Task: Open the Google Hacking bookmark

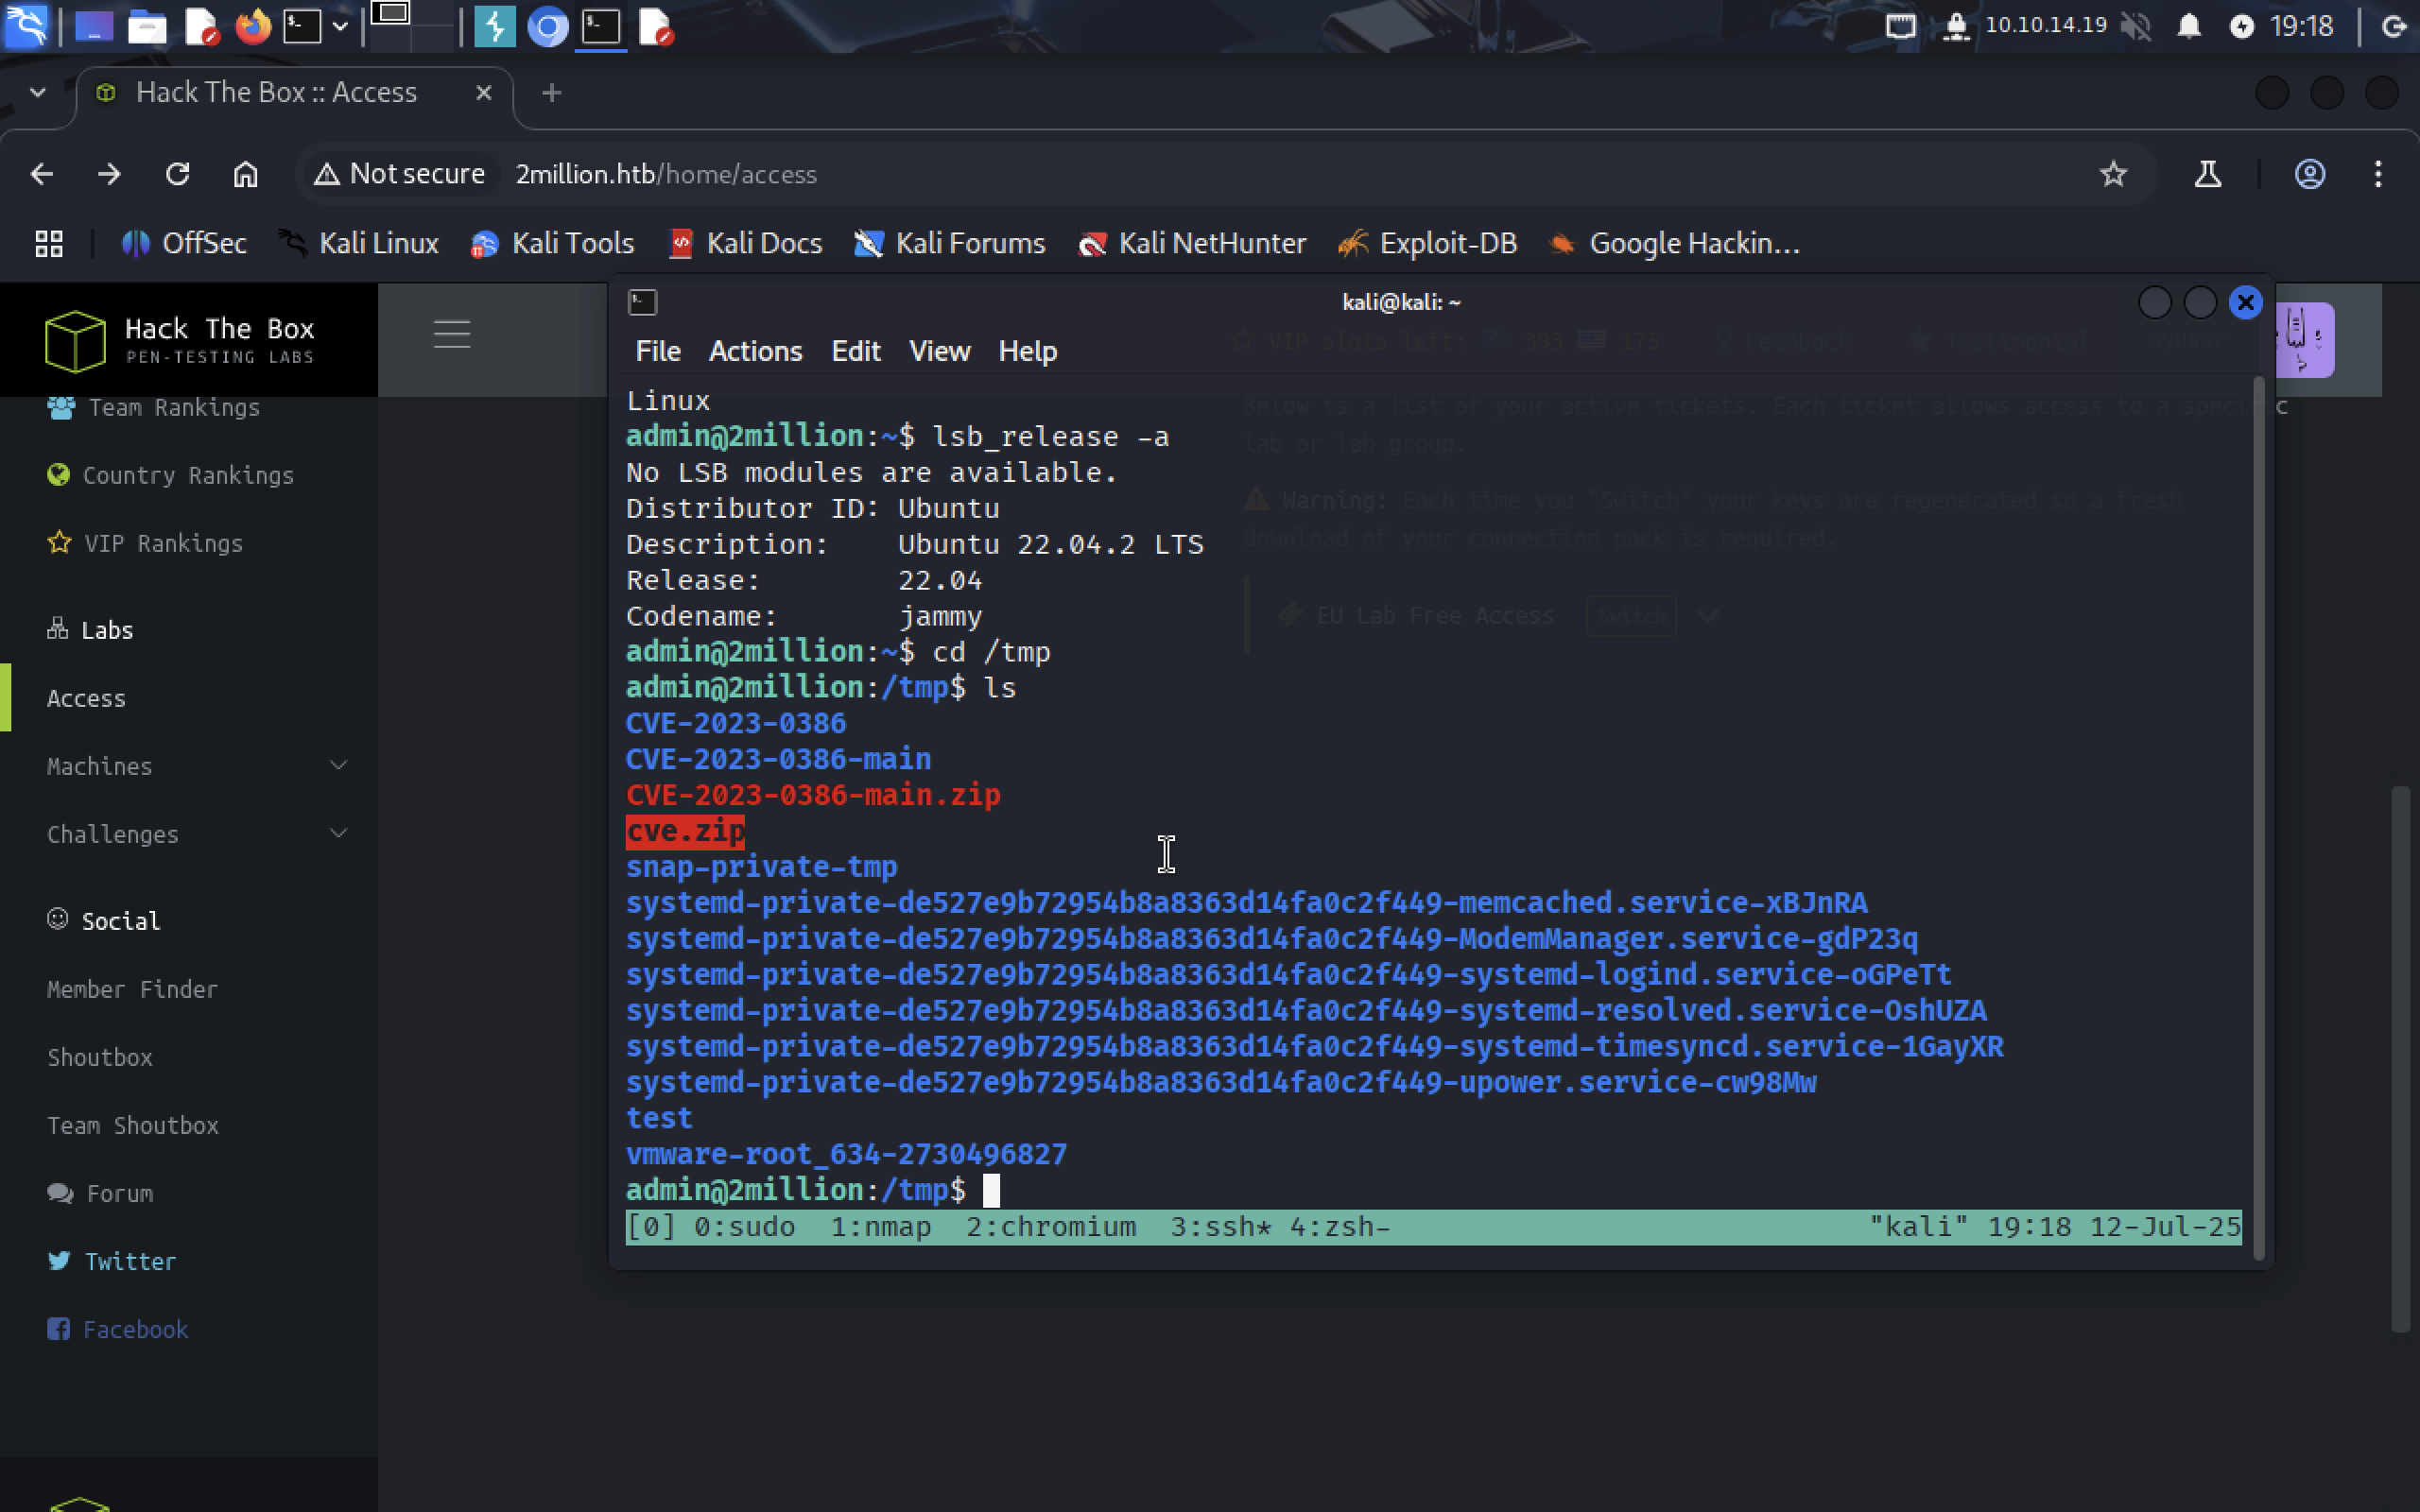Action: tap(1674, 243)
